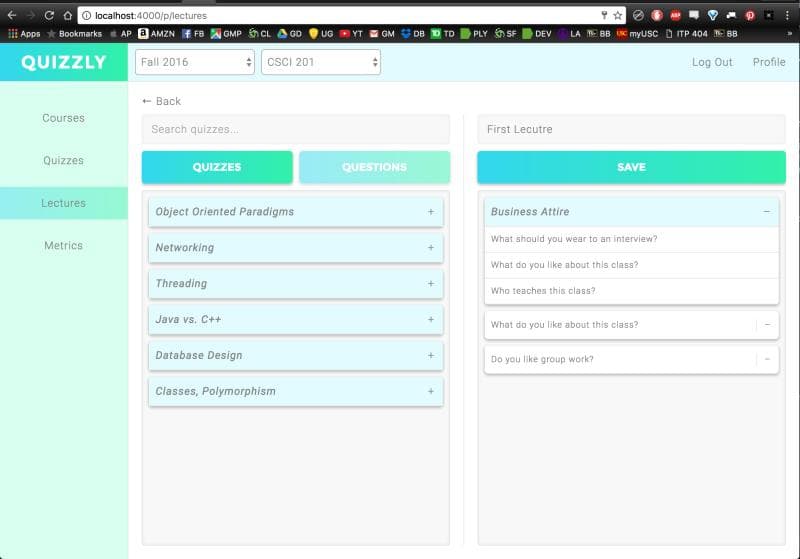Image resolution: width=800 pixels, height=559 pixels.
Task: Add the Networking quiz with its plus icon
Action: click(431, 248)
